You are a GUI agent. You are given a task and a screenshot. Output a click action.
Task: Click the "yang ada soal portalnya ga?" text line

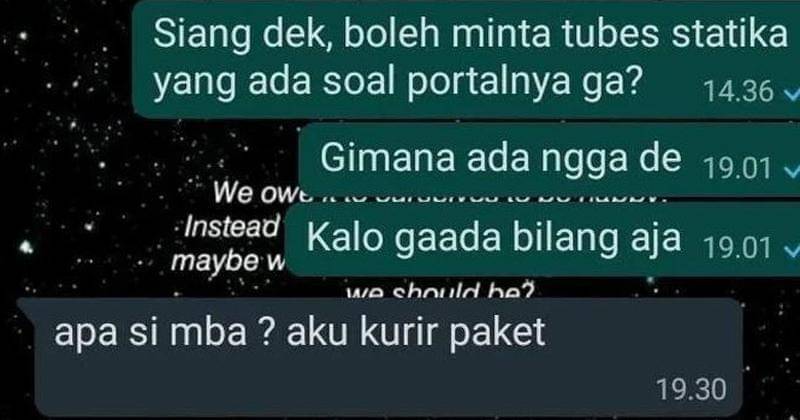(396, 81)
